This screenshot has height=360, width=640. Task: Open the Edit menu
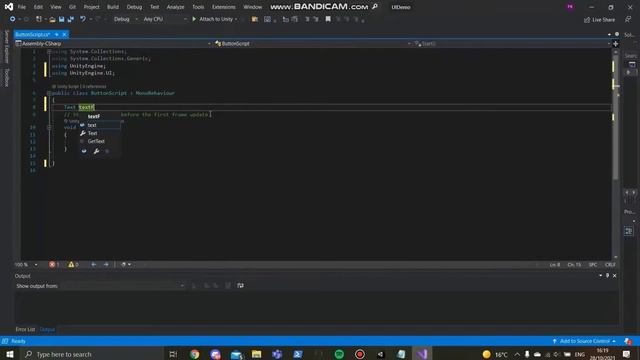pyautogui.click(x=38, y=7)
